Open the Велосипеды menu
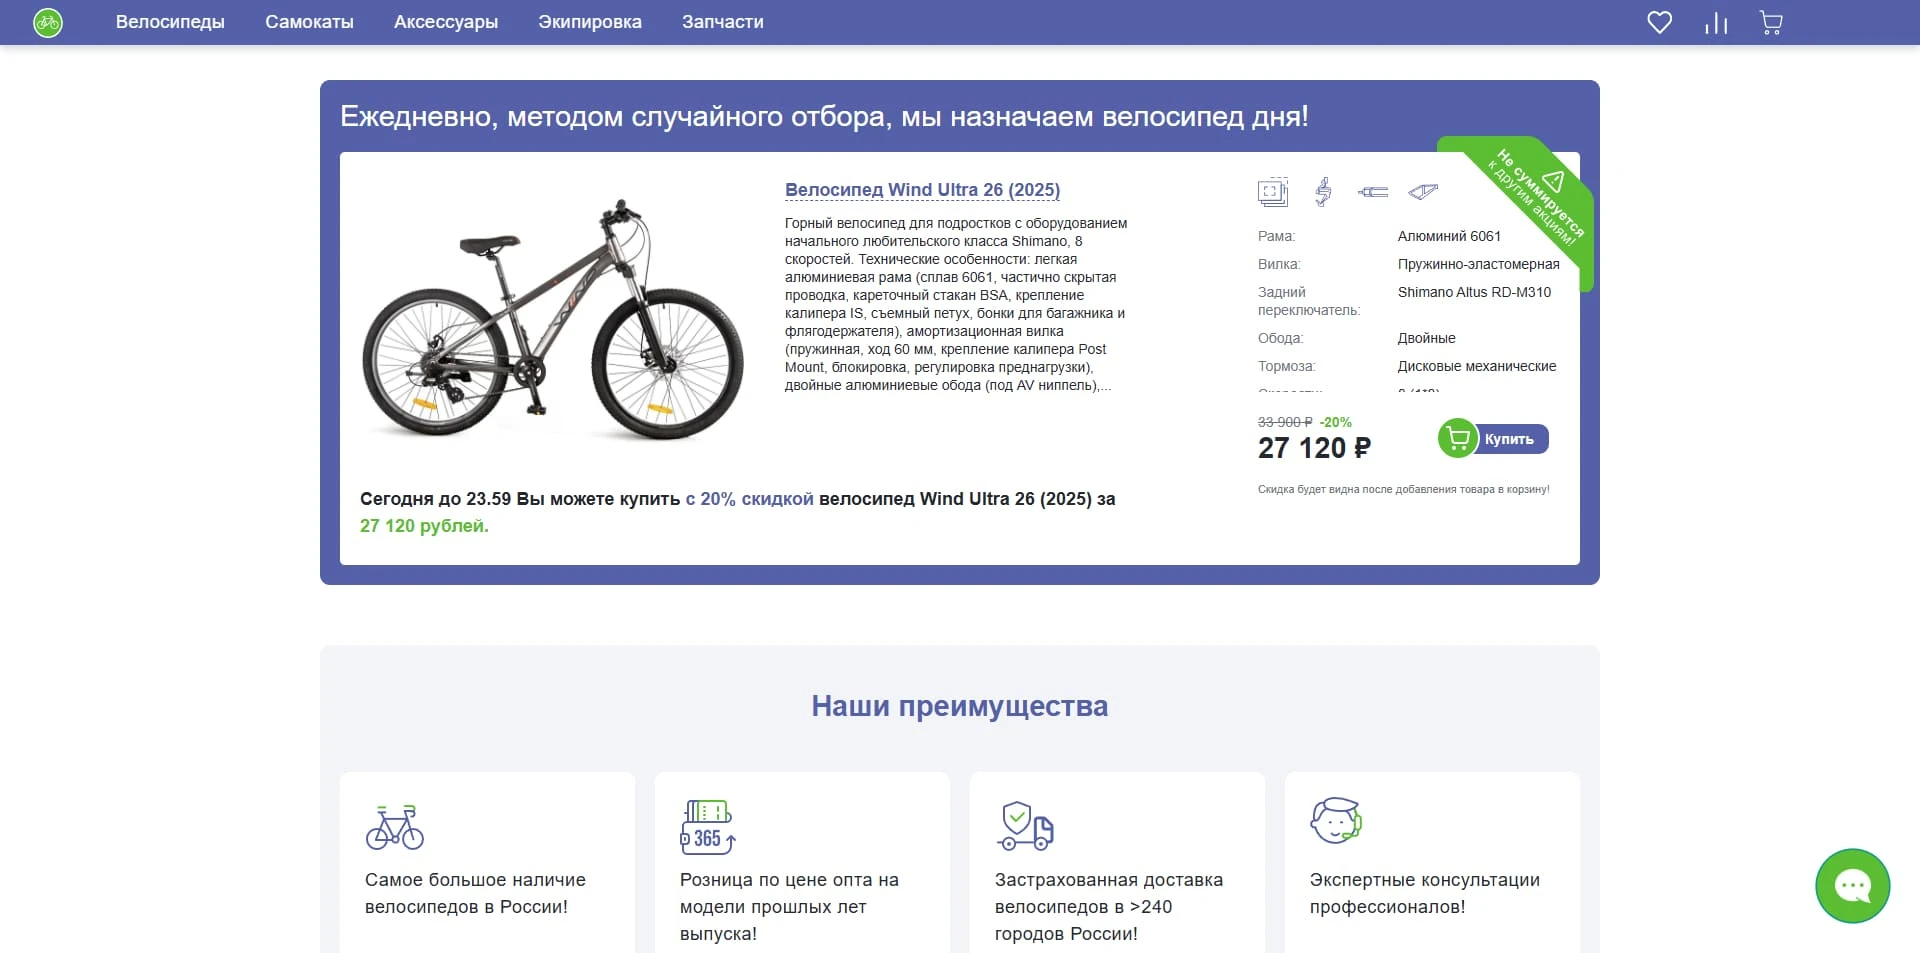Screen dimensions: 1920x953 [170, 22]
